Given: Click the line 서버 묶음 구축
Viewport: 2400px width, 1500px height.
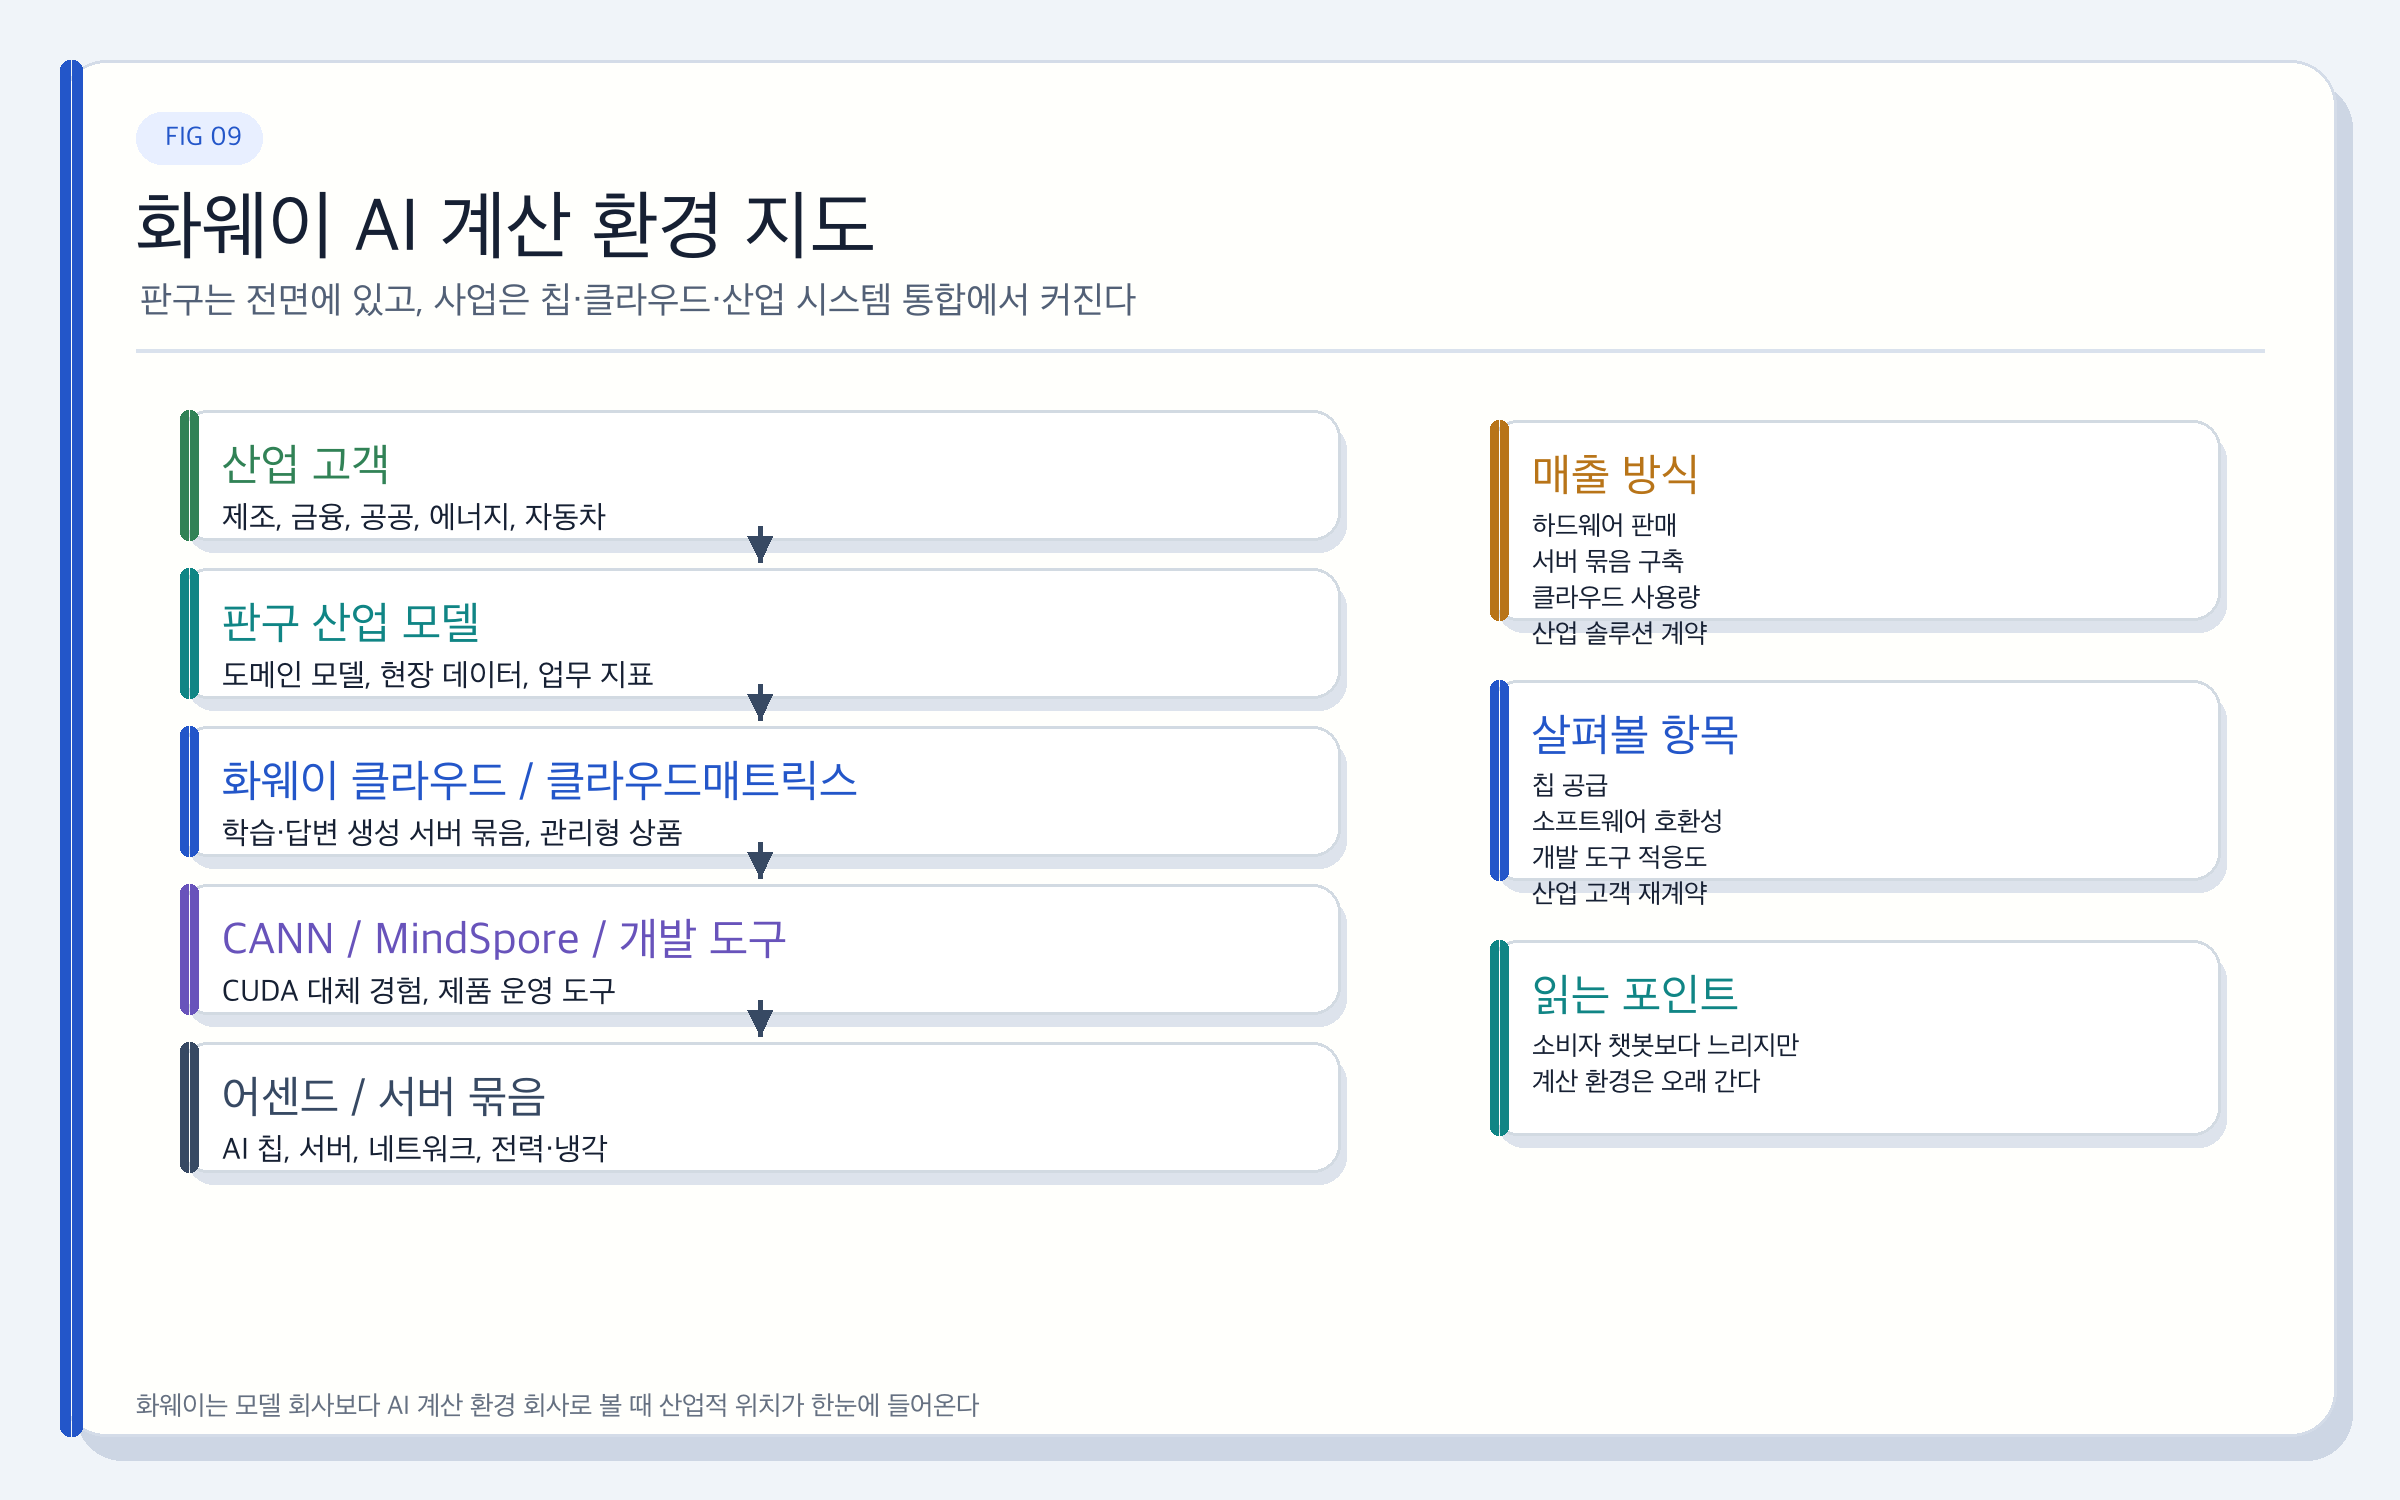Looking at the screenshot, I should click(x=1608, y=561).
